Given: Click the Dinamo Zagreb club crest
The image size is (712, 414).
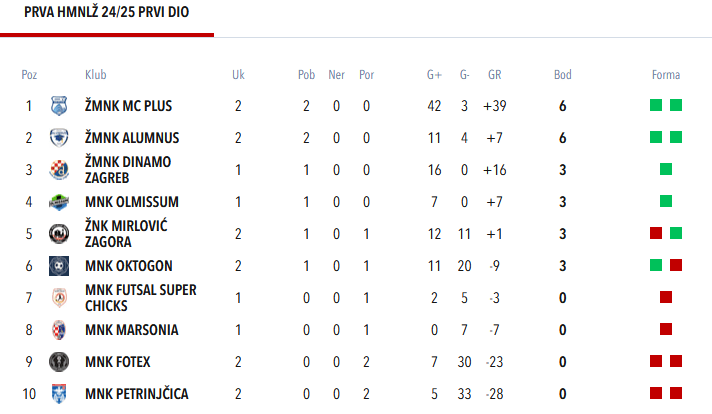Looking at the screenshot, I should pos(59,170).
